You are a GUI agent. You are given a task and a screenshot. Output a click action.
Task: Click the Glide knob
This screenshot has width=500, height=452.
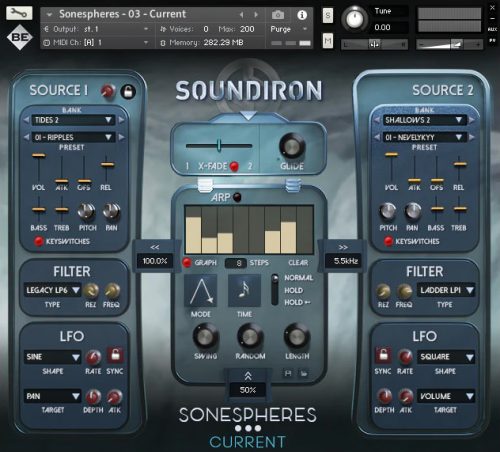(292, 147)
